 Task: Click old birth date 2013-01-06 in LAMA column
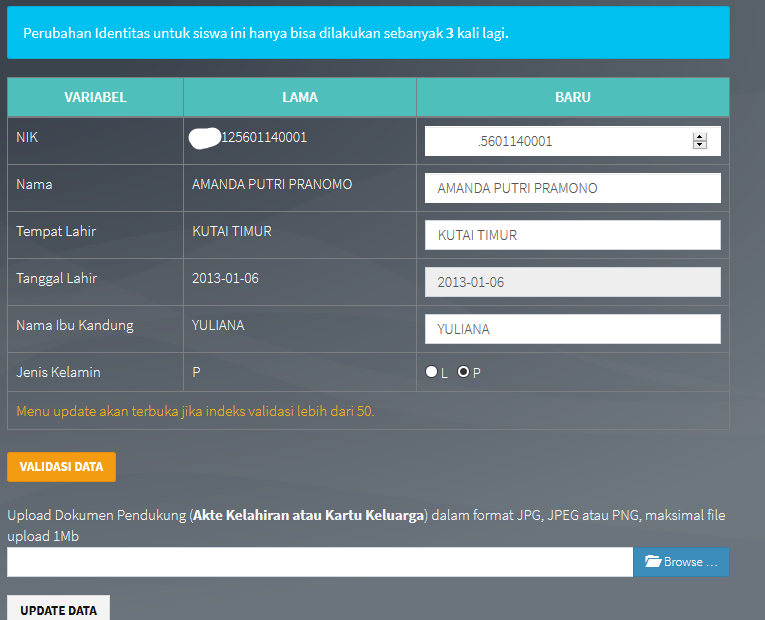point(225,279)
